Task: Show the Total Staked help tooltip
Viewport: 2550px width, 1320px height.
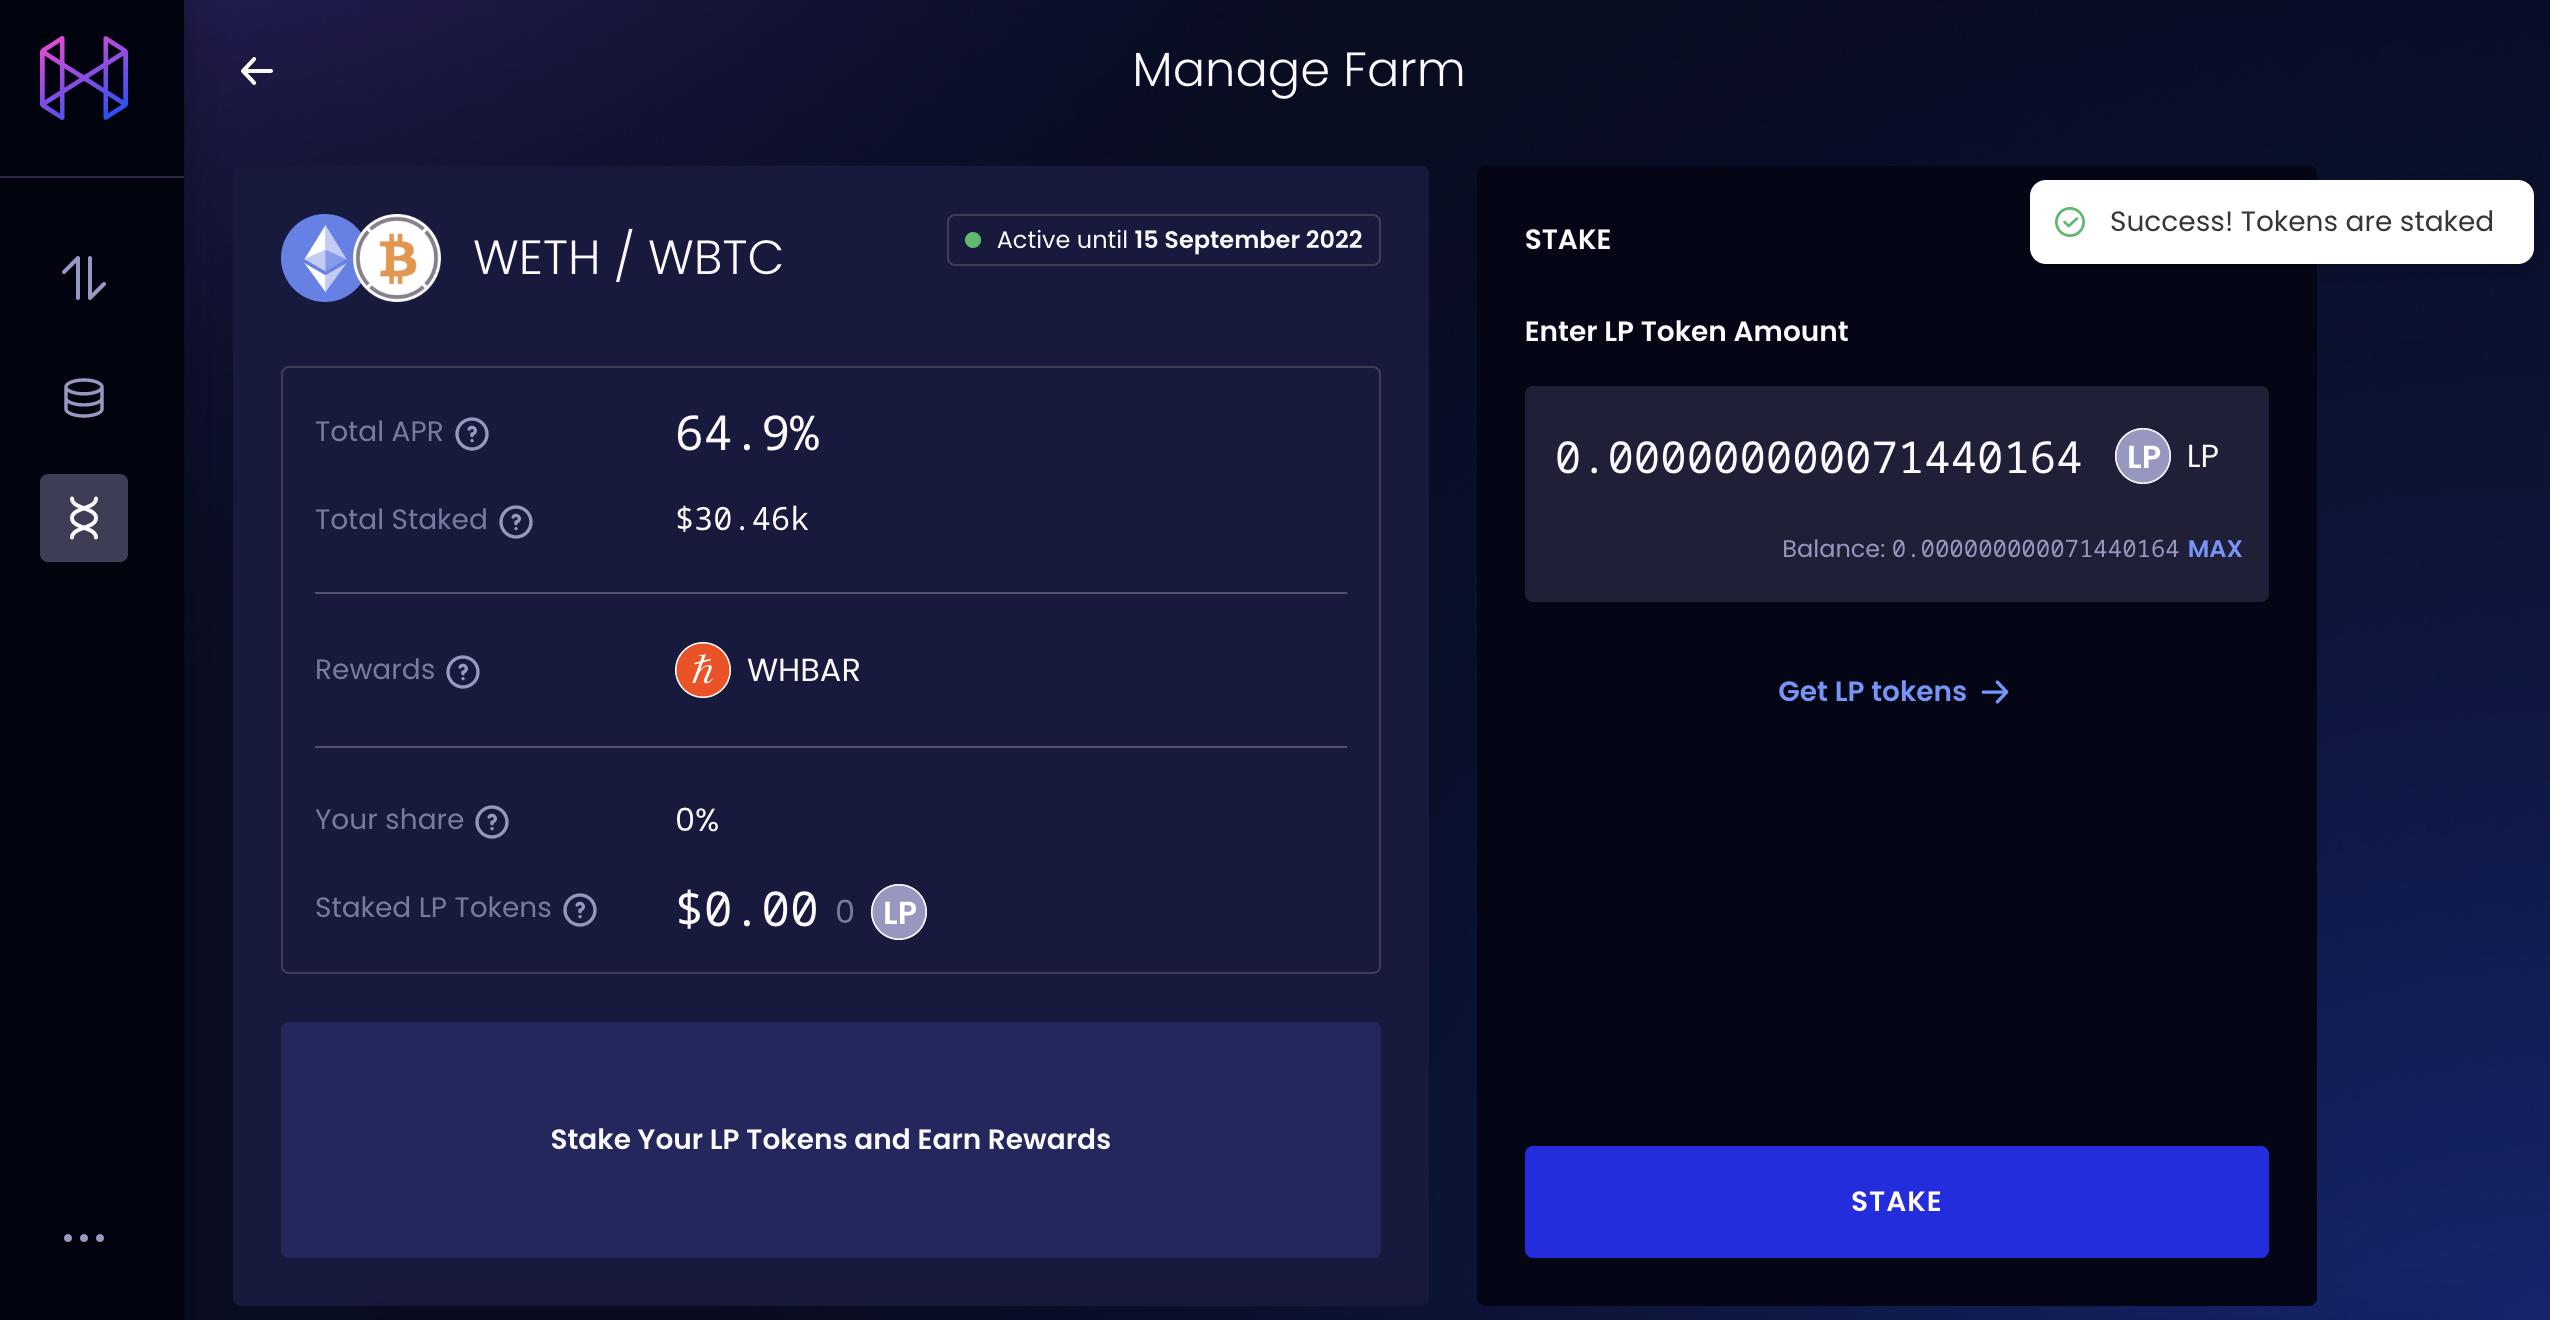Action: tap(516, 521)
